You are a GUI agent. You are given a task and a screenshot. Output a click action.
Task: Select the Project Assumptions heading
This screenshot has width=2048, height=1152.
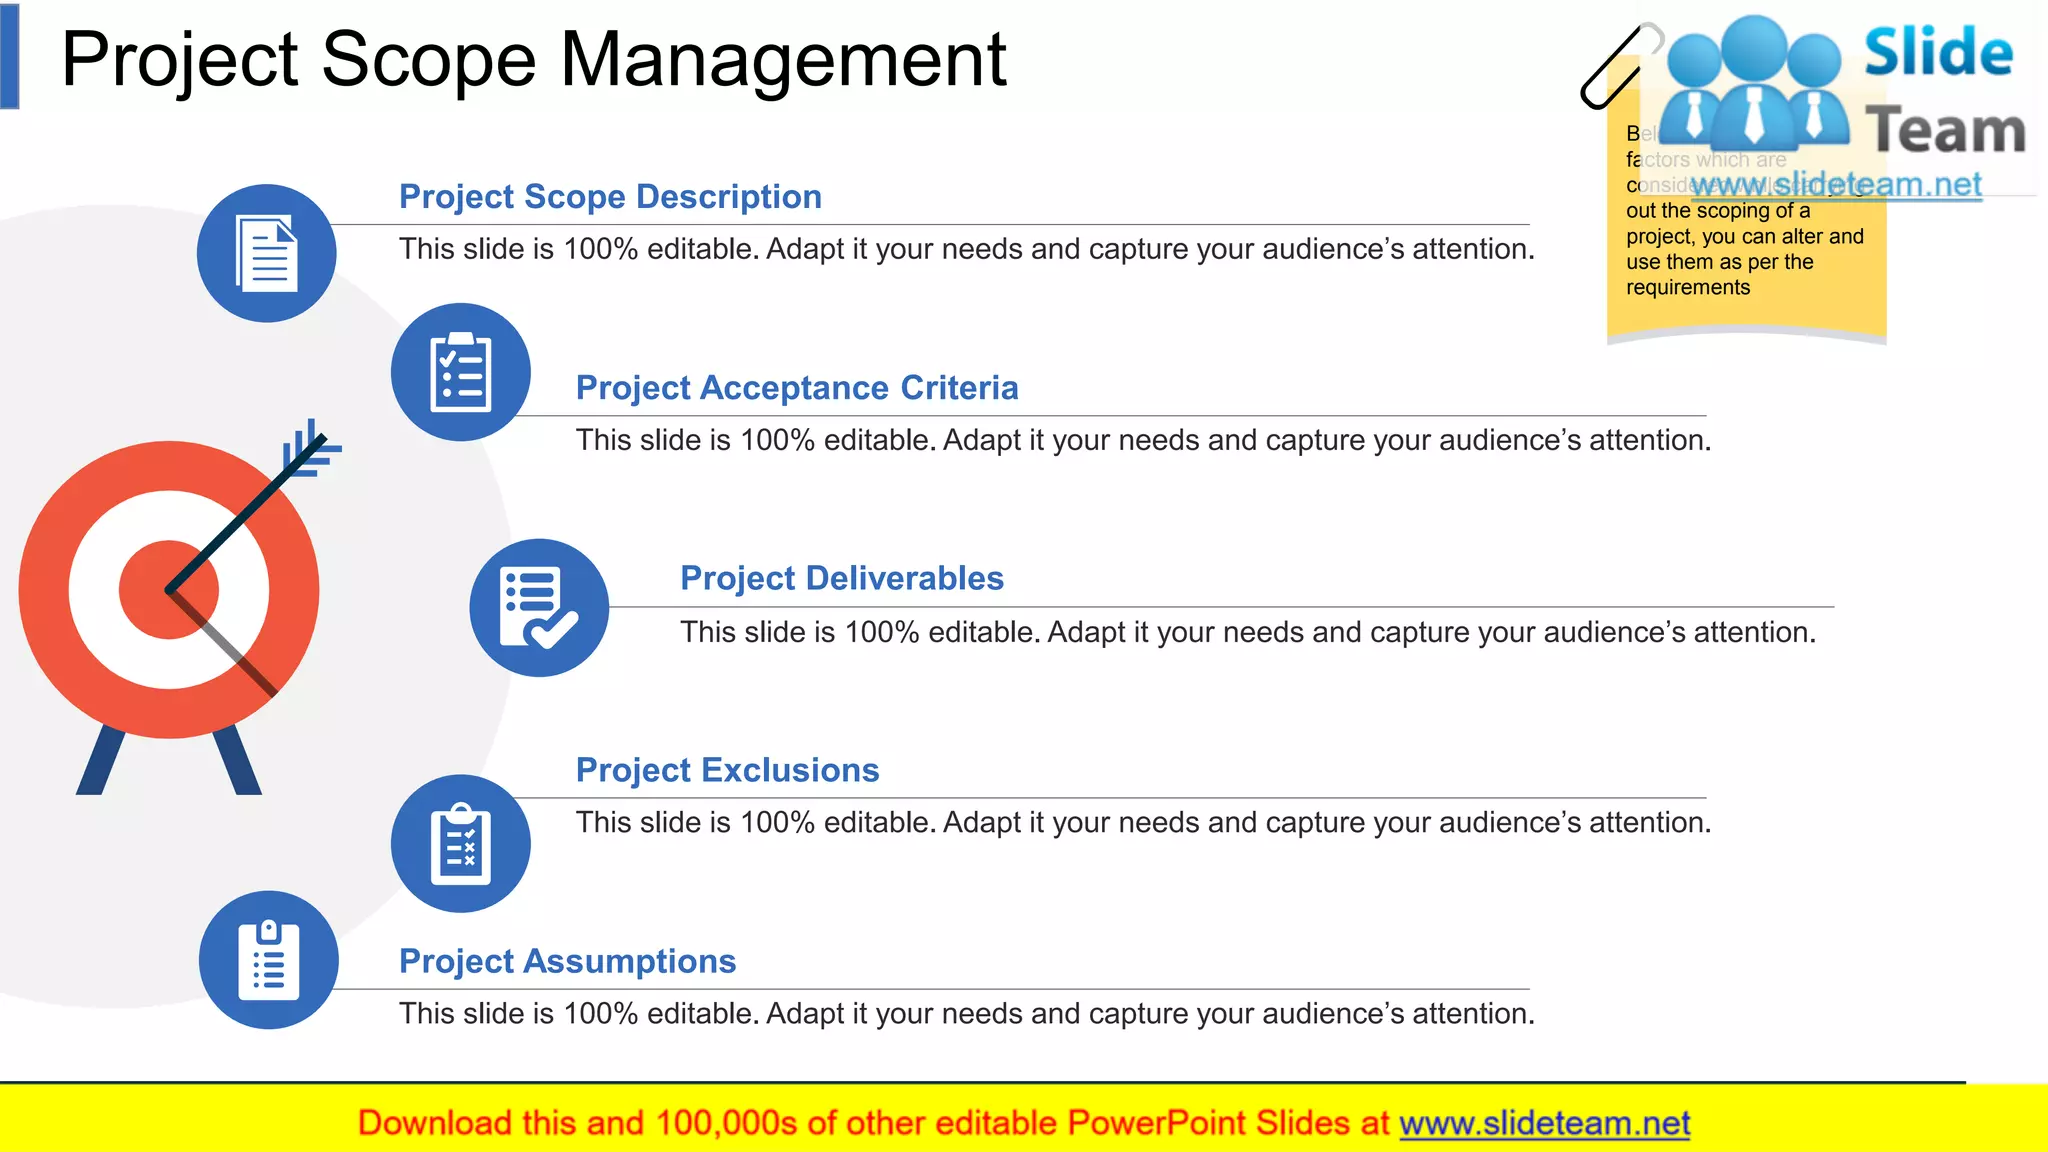pyautogui.click(x=567, y=961)
